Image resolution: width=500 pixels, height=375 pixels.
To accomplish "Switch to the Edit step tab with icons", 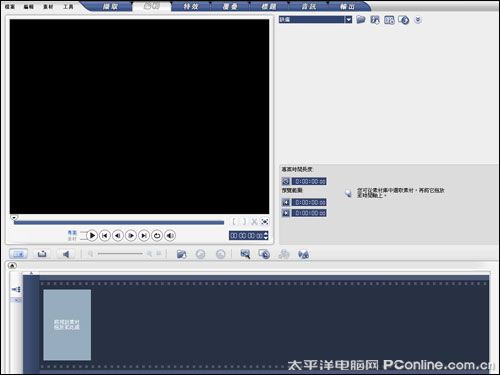I will coord(152,6).
